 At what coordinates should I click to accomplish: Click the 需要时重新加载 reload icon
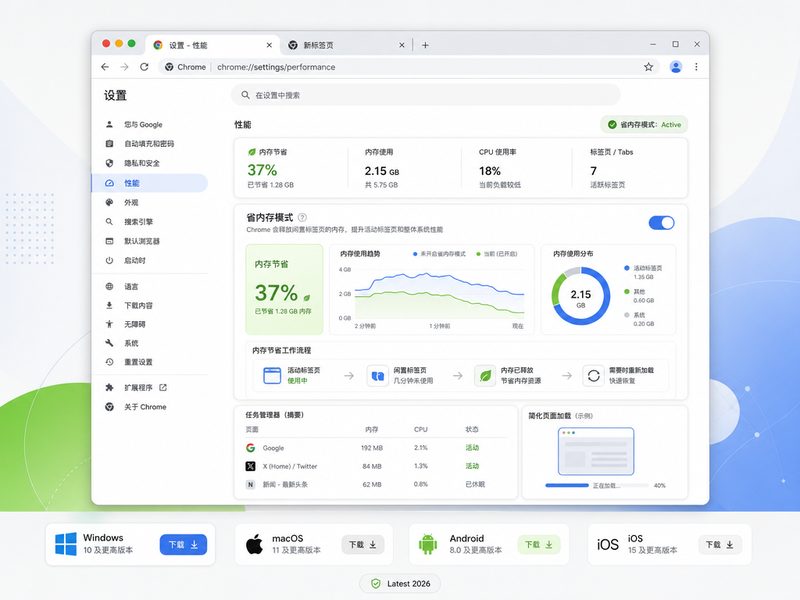(x=593, y=376)
